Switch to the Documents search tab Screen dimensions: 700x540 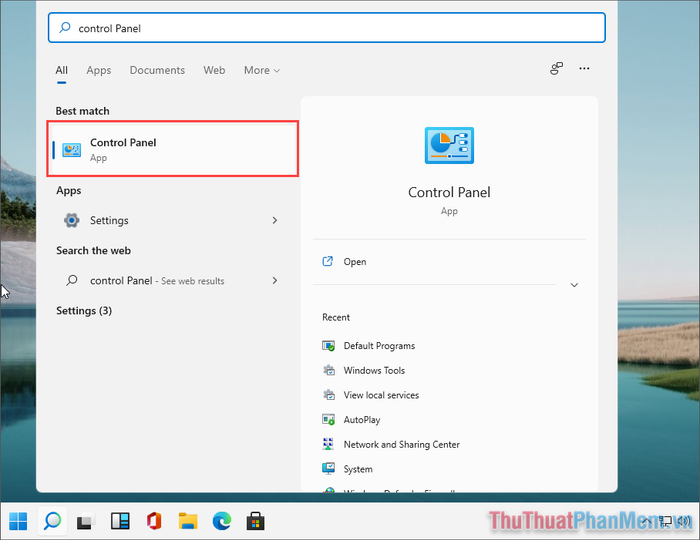click(157, 71)
